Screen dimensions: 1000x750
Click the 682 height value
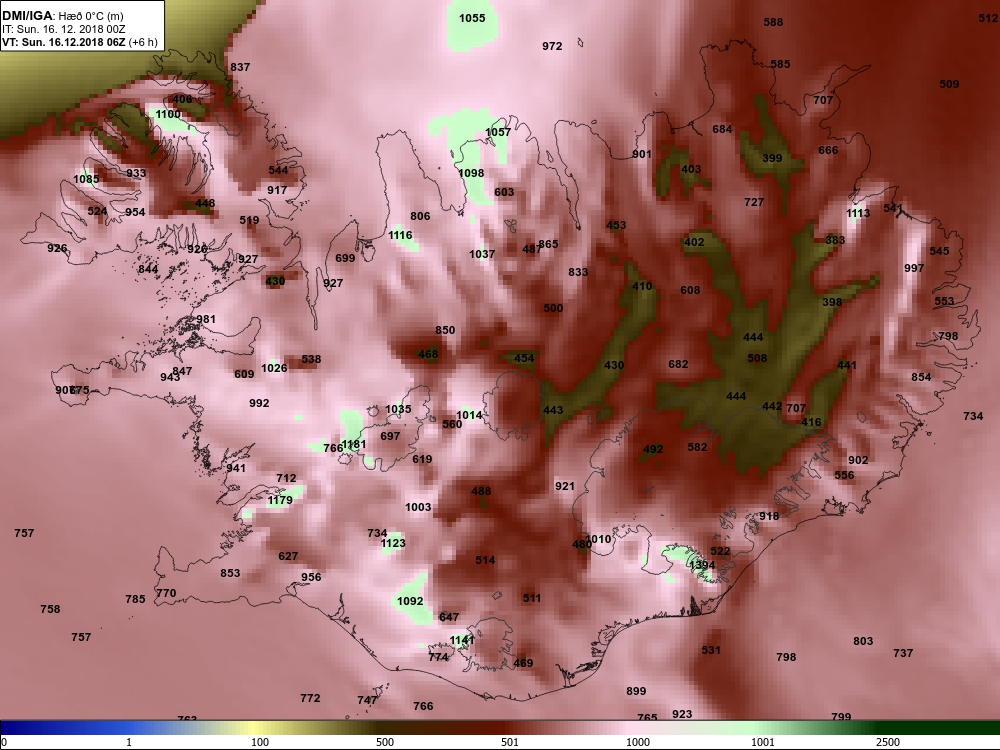click(x=678, y=364)
